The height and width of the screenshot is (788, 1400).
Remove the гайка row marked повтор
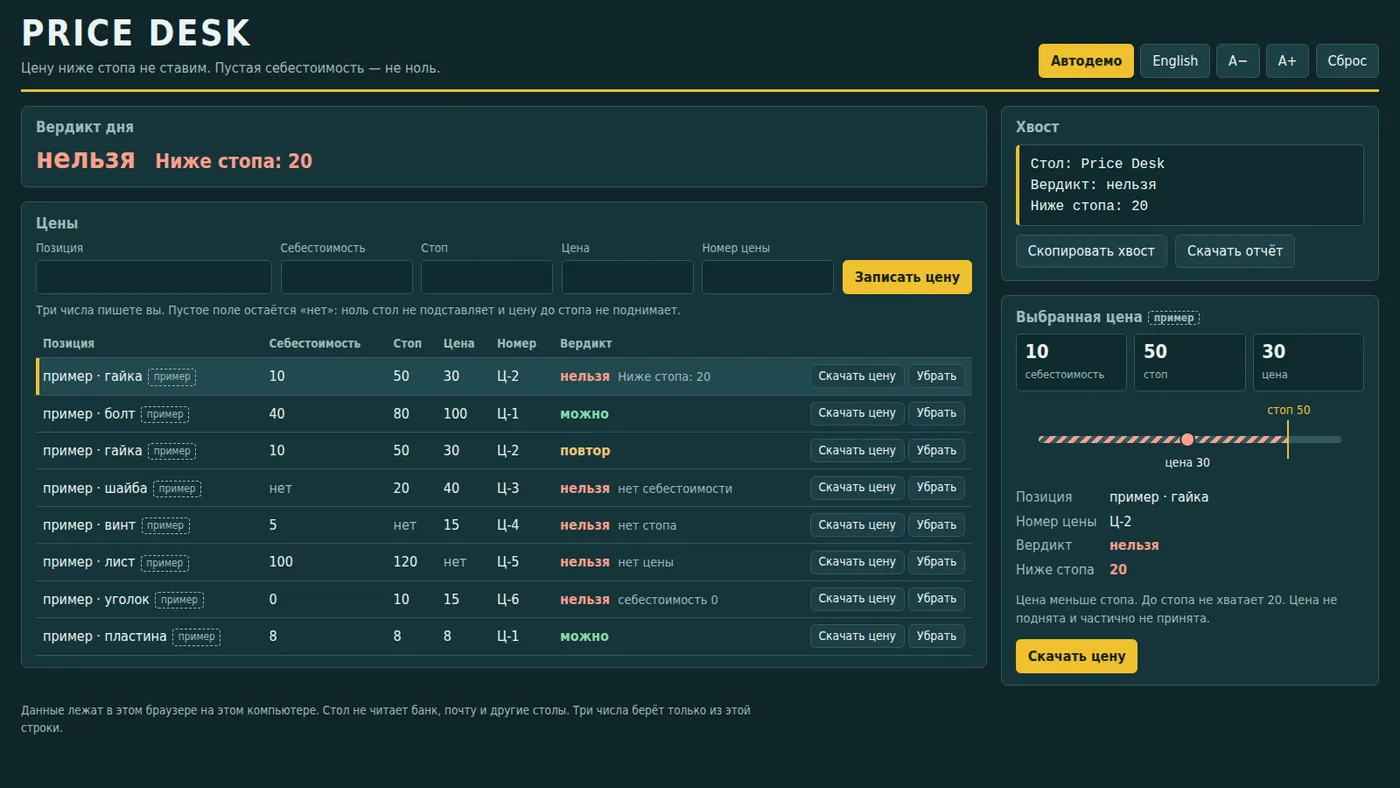(937, 451)
